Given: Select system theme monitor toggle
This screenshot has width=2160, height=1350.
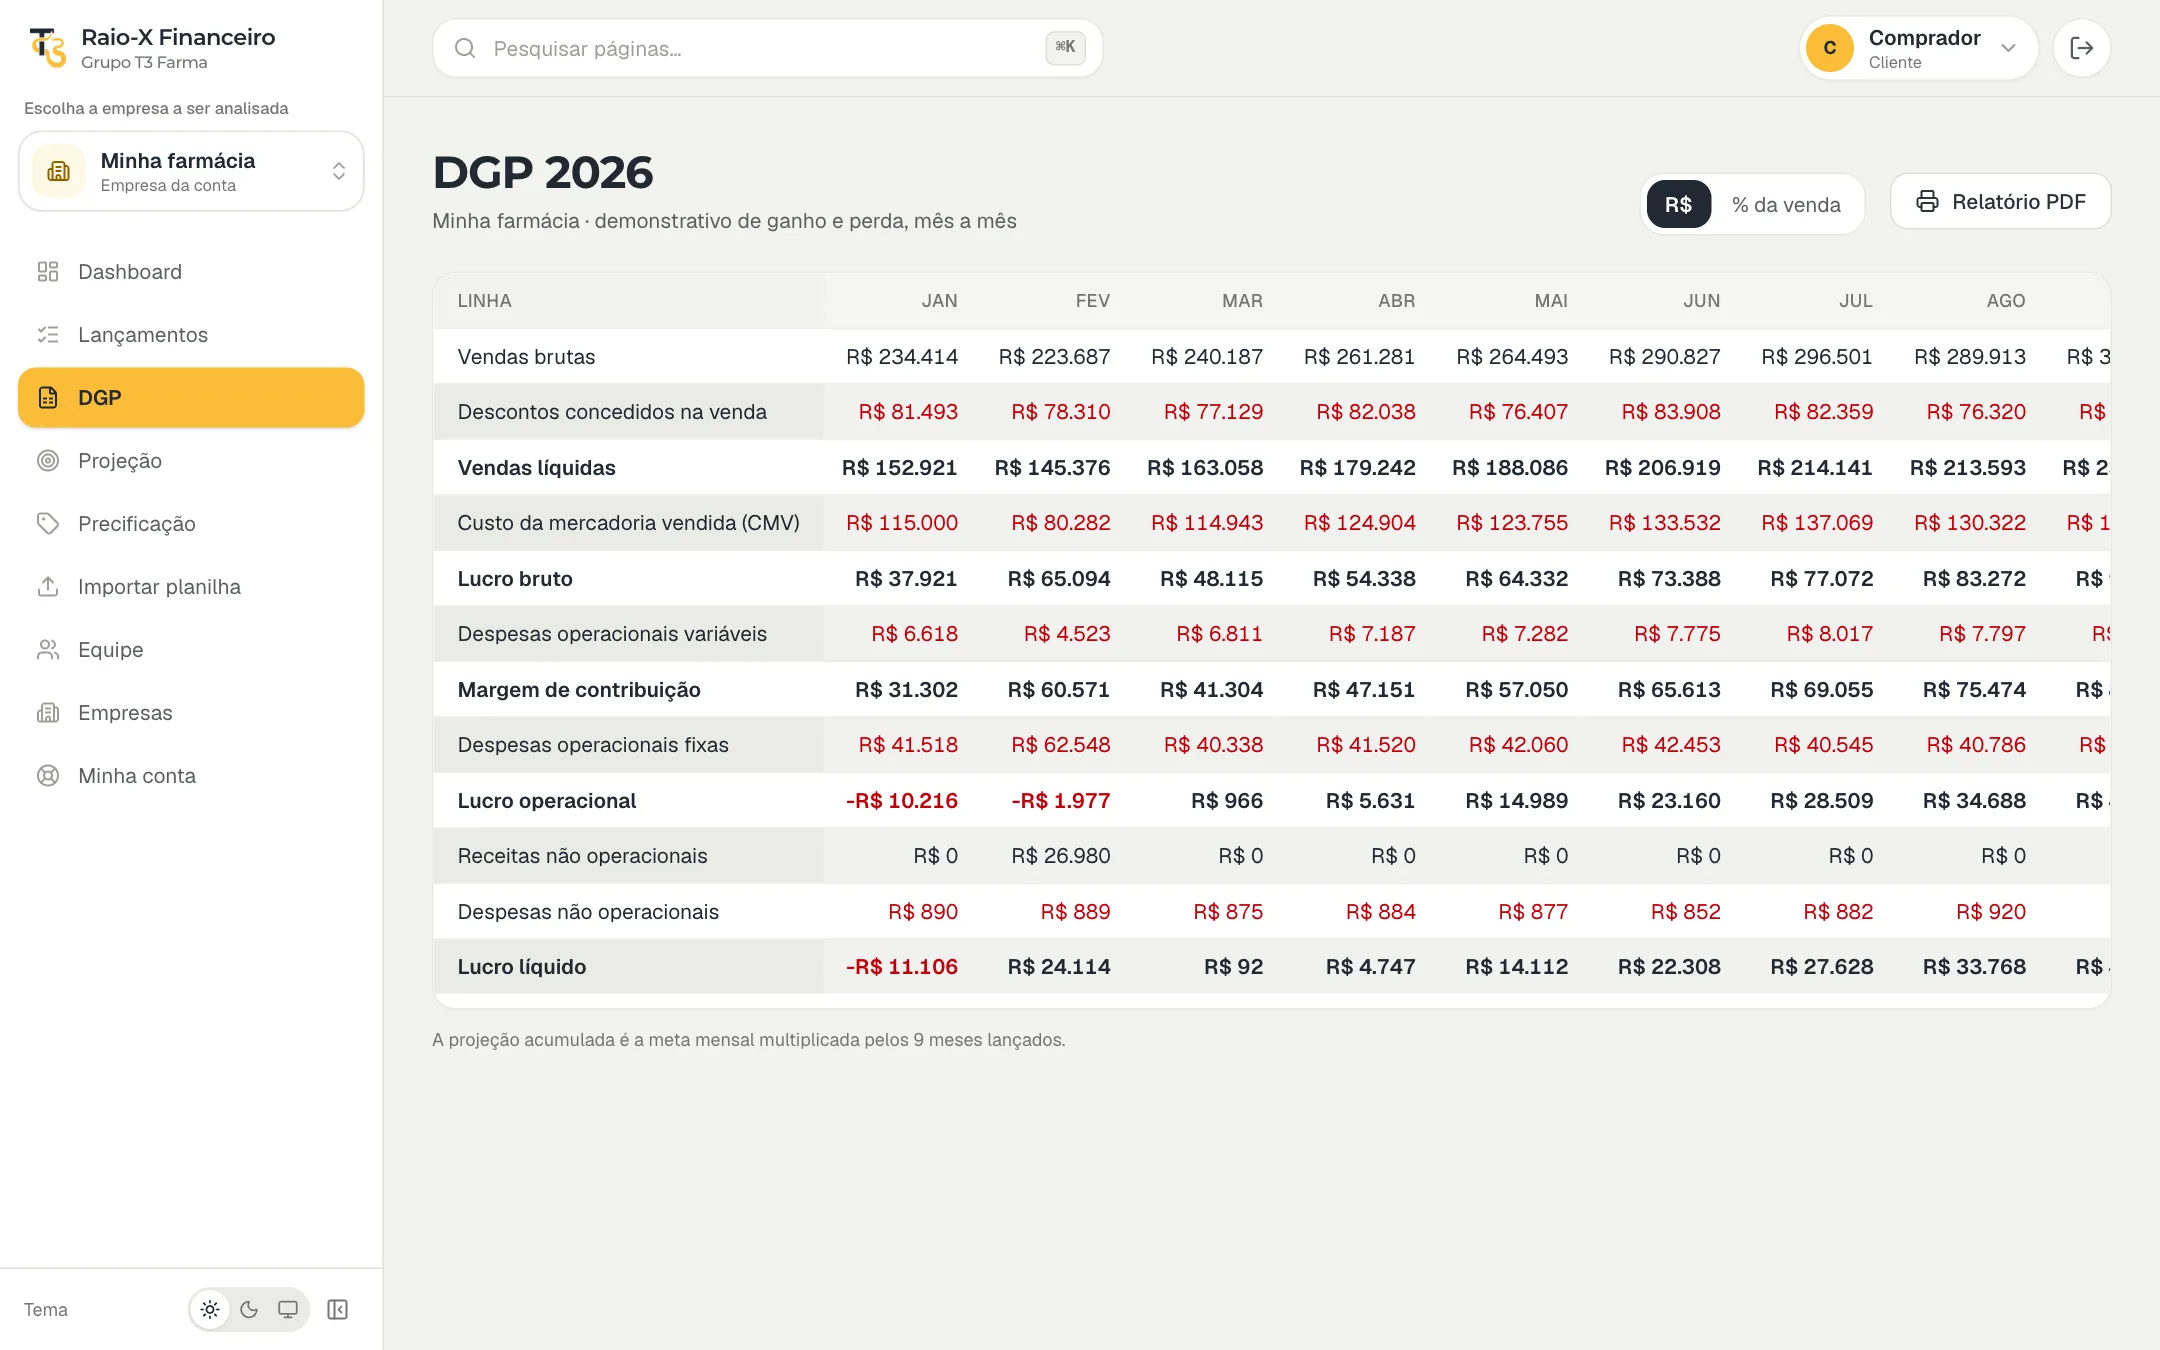Looking at the screenshot, I should click(288, 1310).
